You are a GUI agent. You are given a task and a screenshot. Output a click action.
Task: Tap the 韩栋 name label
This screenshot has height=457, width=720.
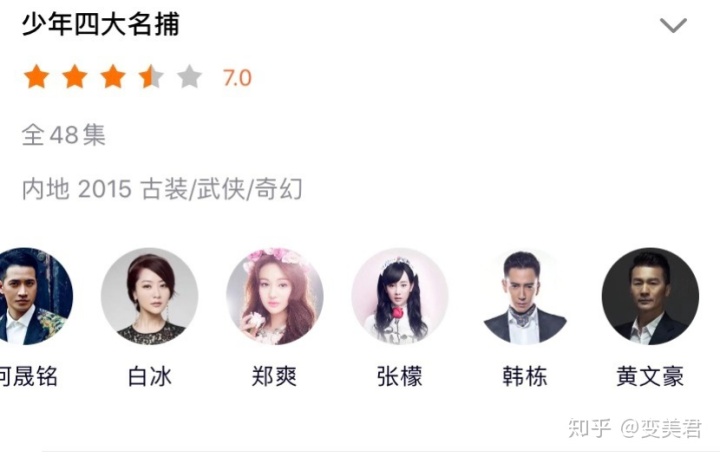tap(525, 377)
